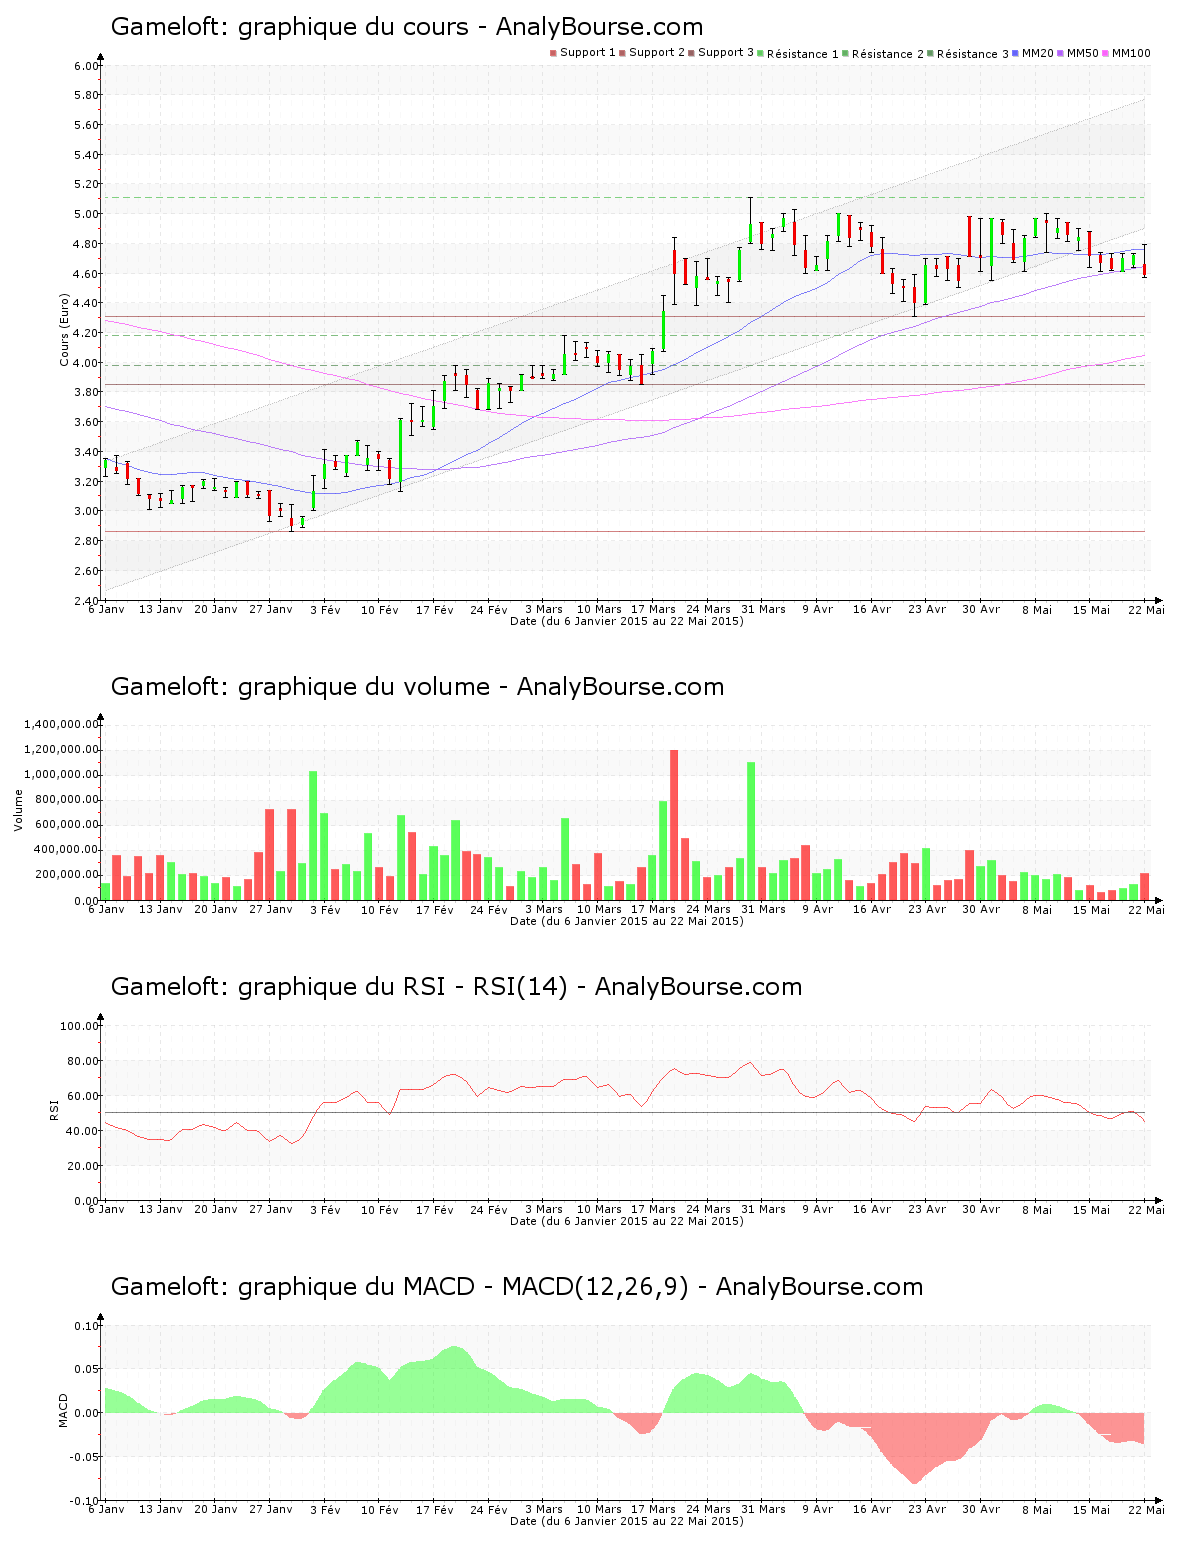Click the date range caption under the volume chart
The height and width of the screenshot is (1550, 1200).
pos(627,921)
